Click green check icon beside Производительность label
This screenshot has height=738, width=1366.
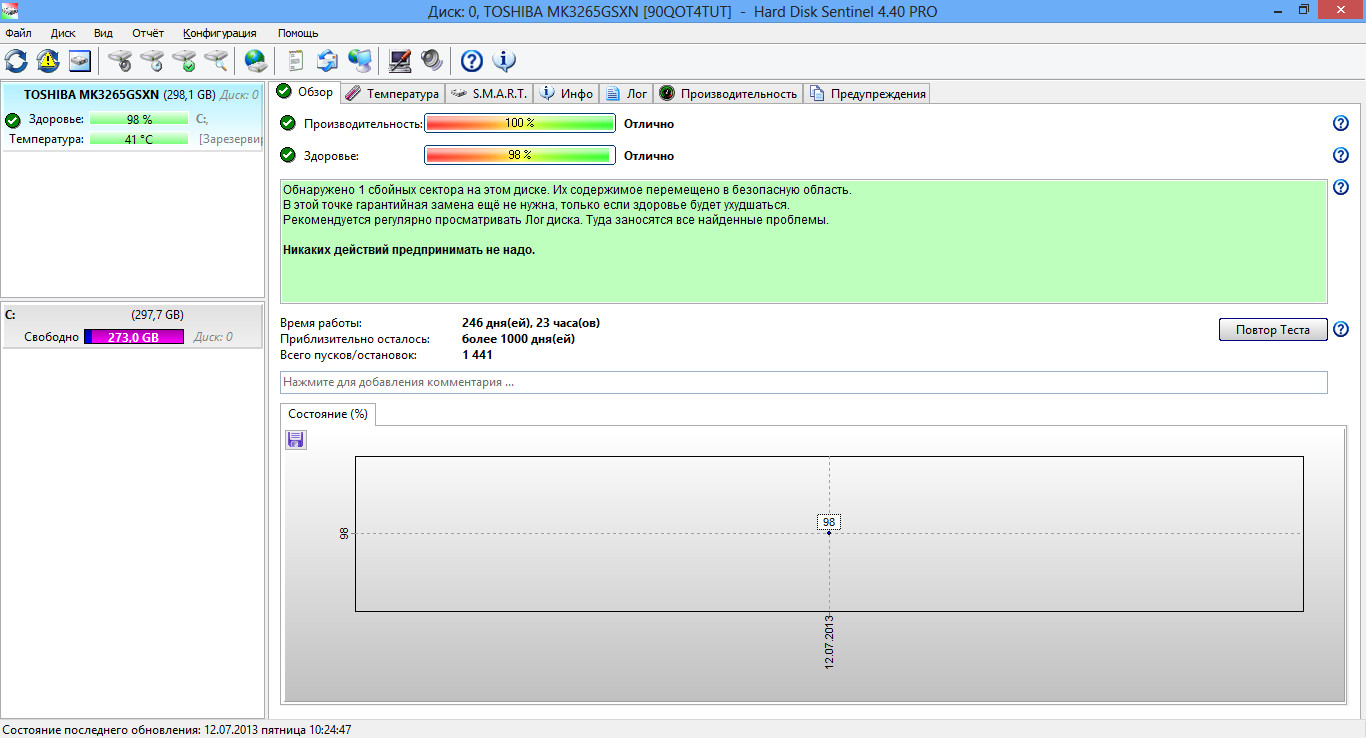[x=288, y=123]
